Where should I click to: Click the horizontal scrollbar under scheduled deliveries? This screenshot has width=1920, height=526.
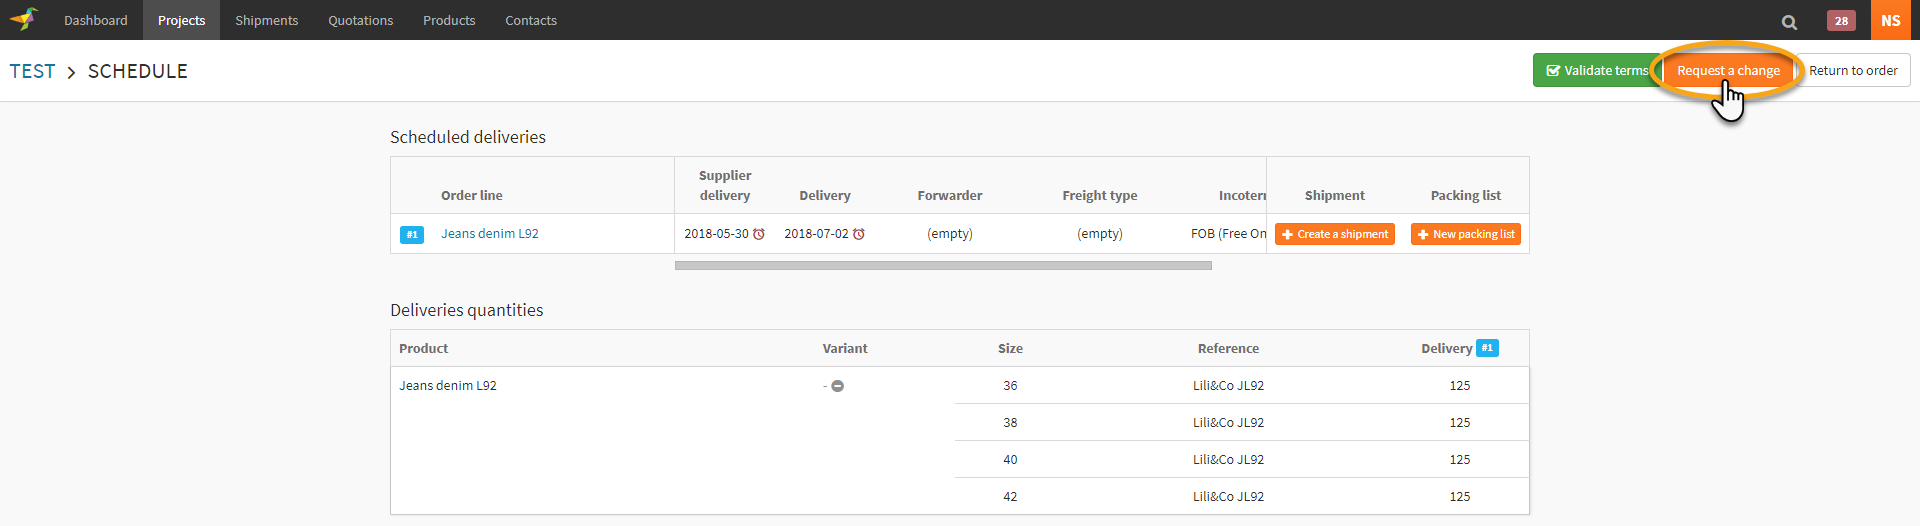coord(943,266)
